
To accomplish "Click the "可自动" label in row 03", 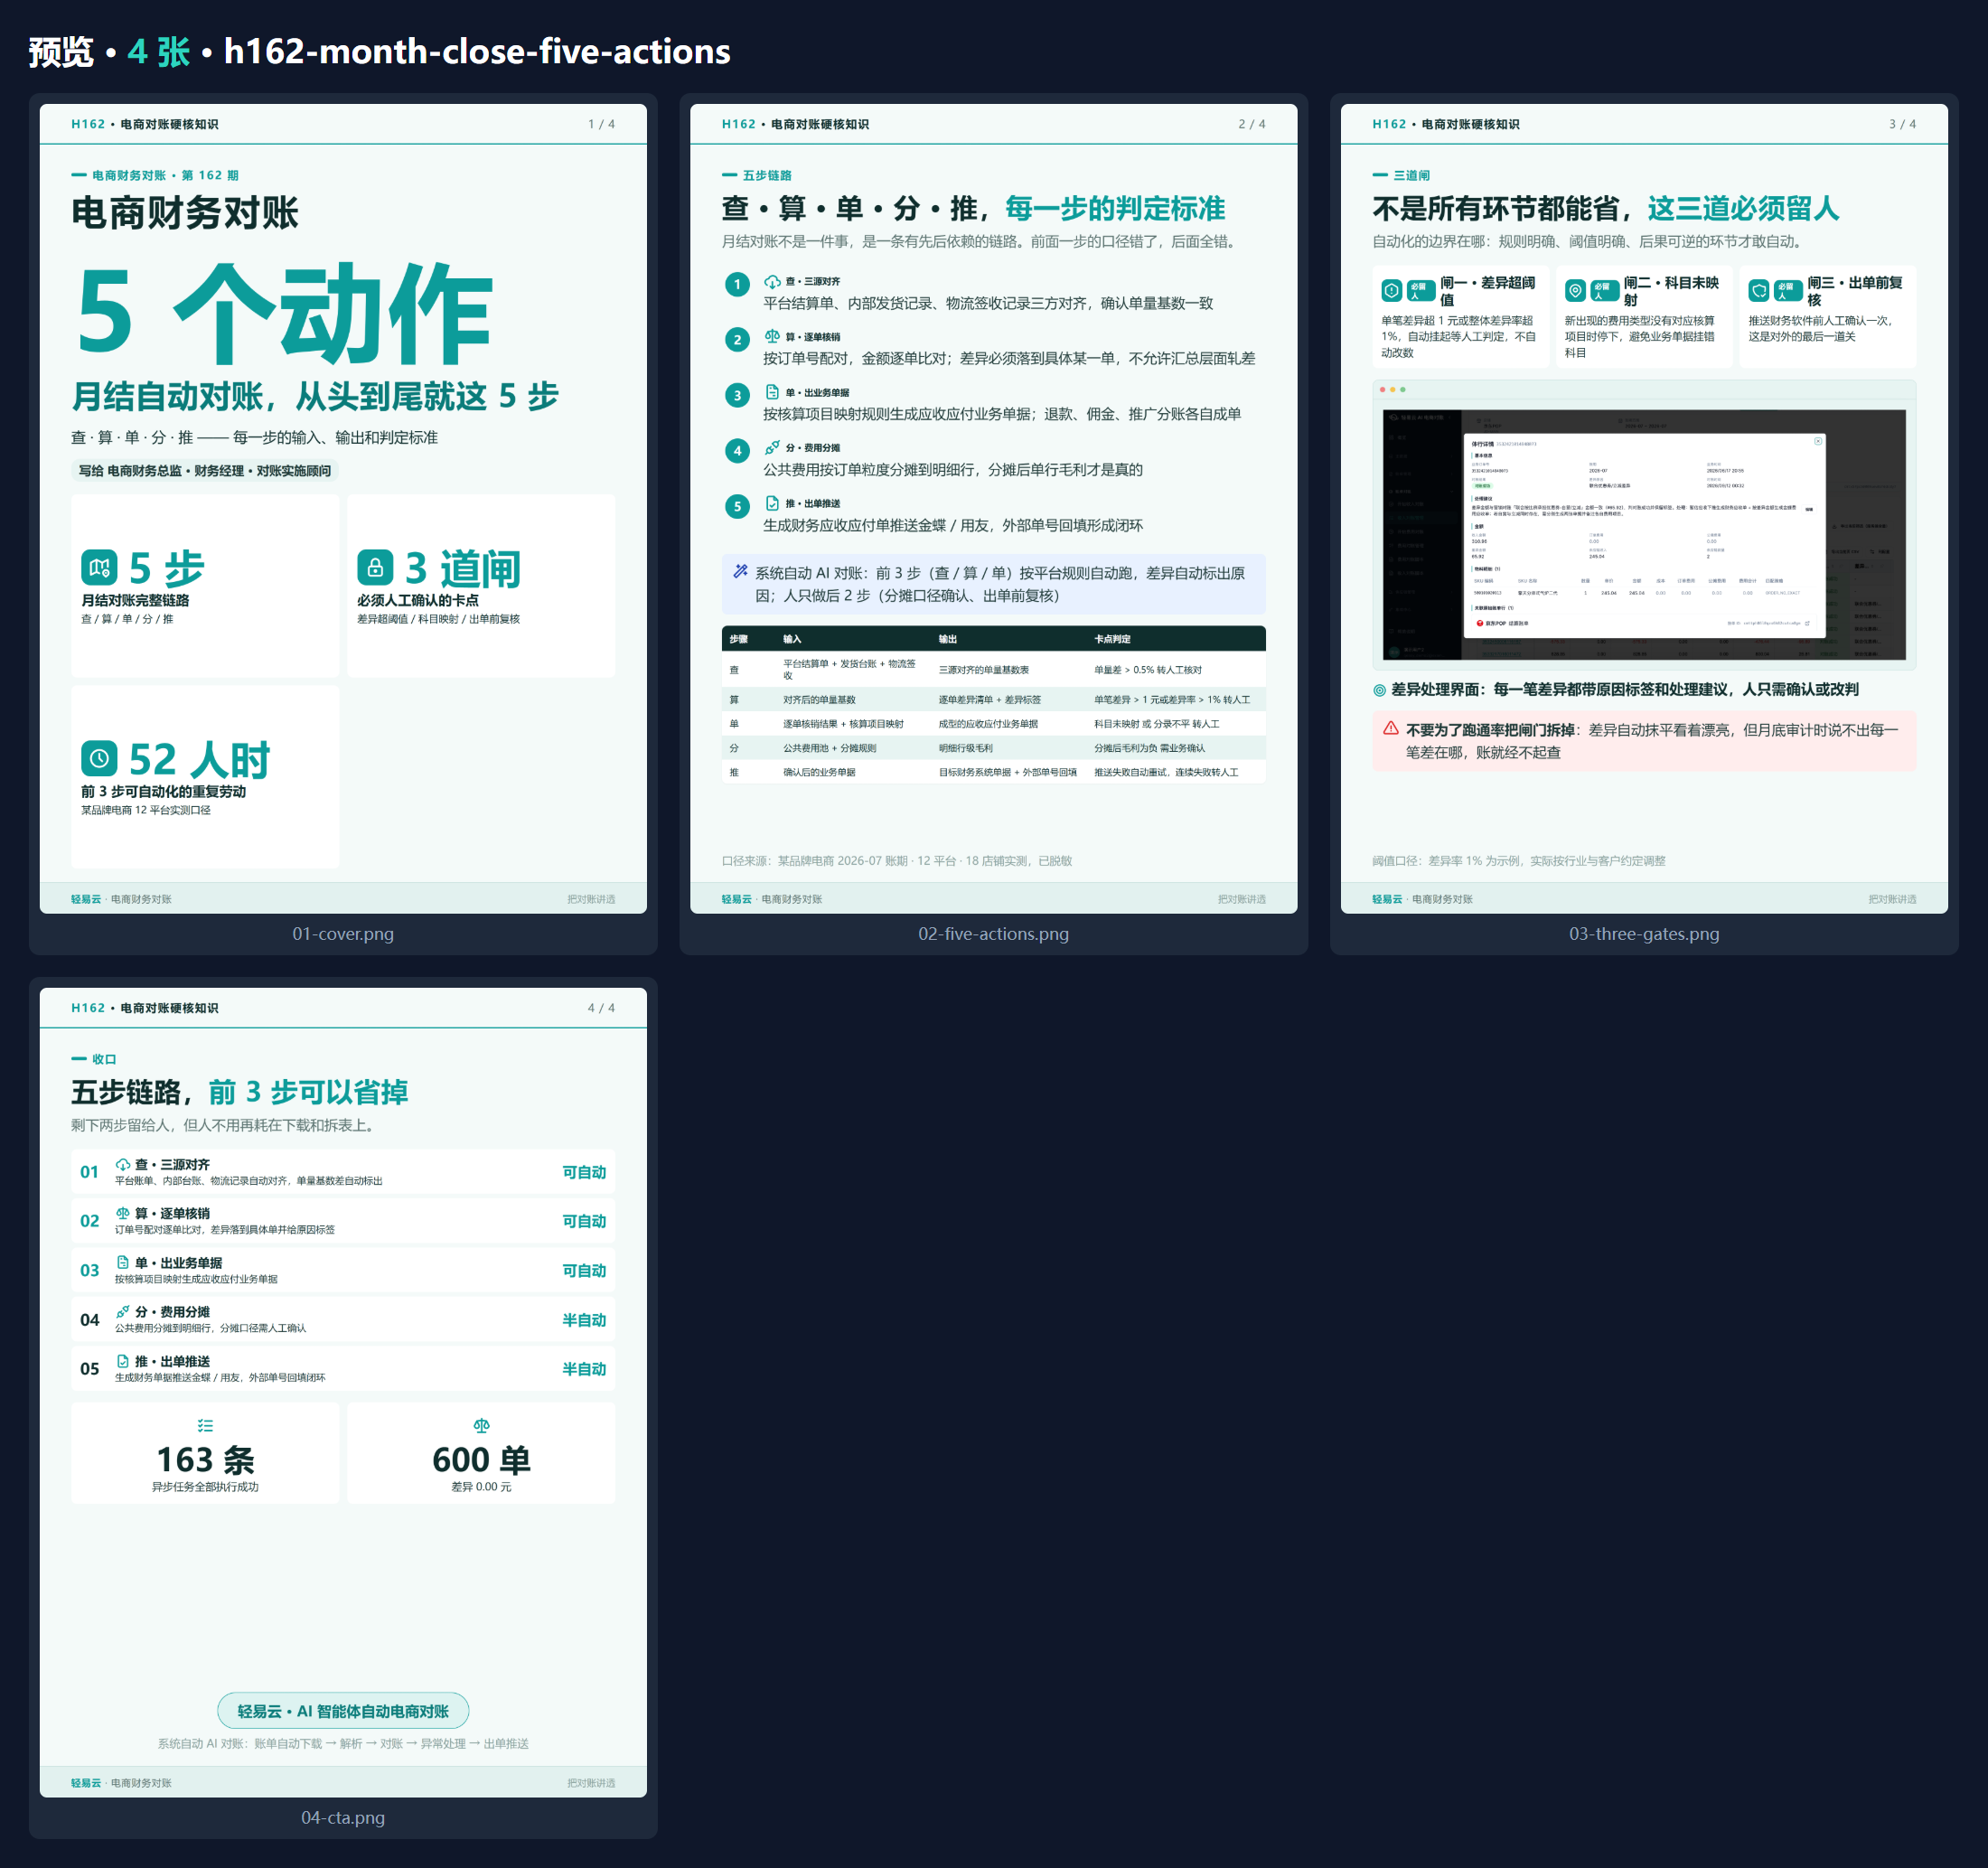I will pyautogui.click(x=584, y=1271).
